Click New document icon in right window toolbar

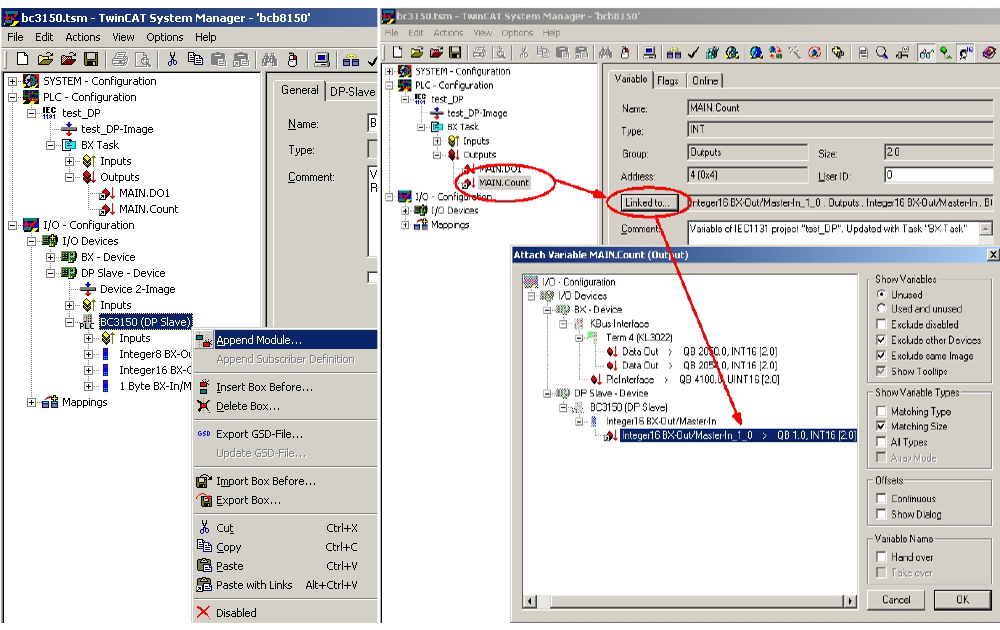(397, 52)
